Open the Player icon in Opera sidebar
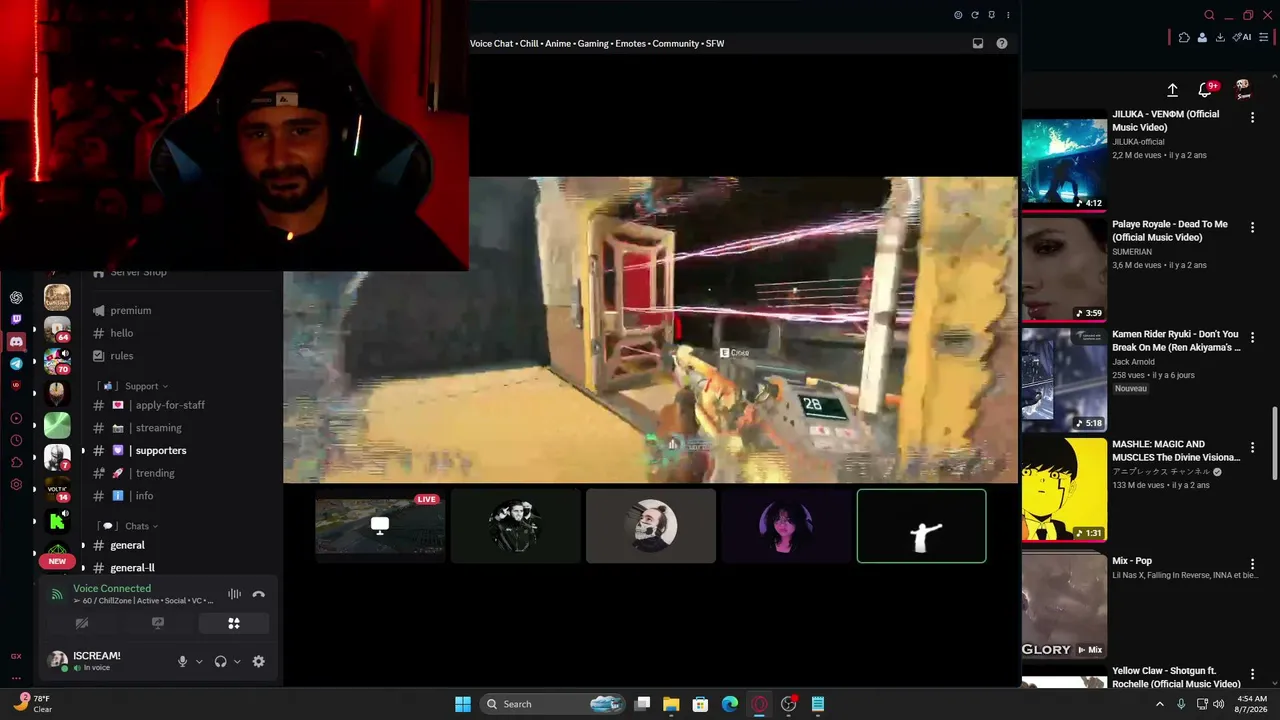Screen dimensions: 1280x720 [16, 418]
